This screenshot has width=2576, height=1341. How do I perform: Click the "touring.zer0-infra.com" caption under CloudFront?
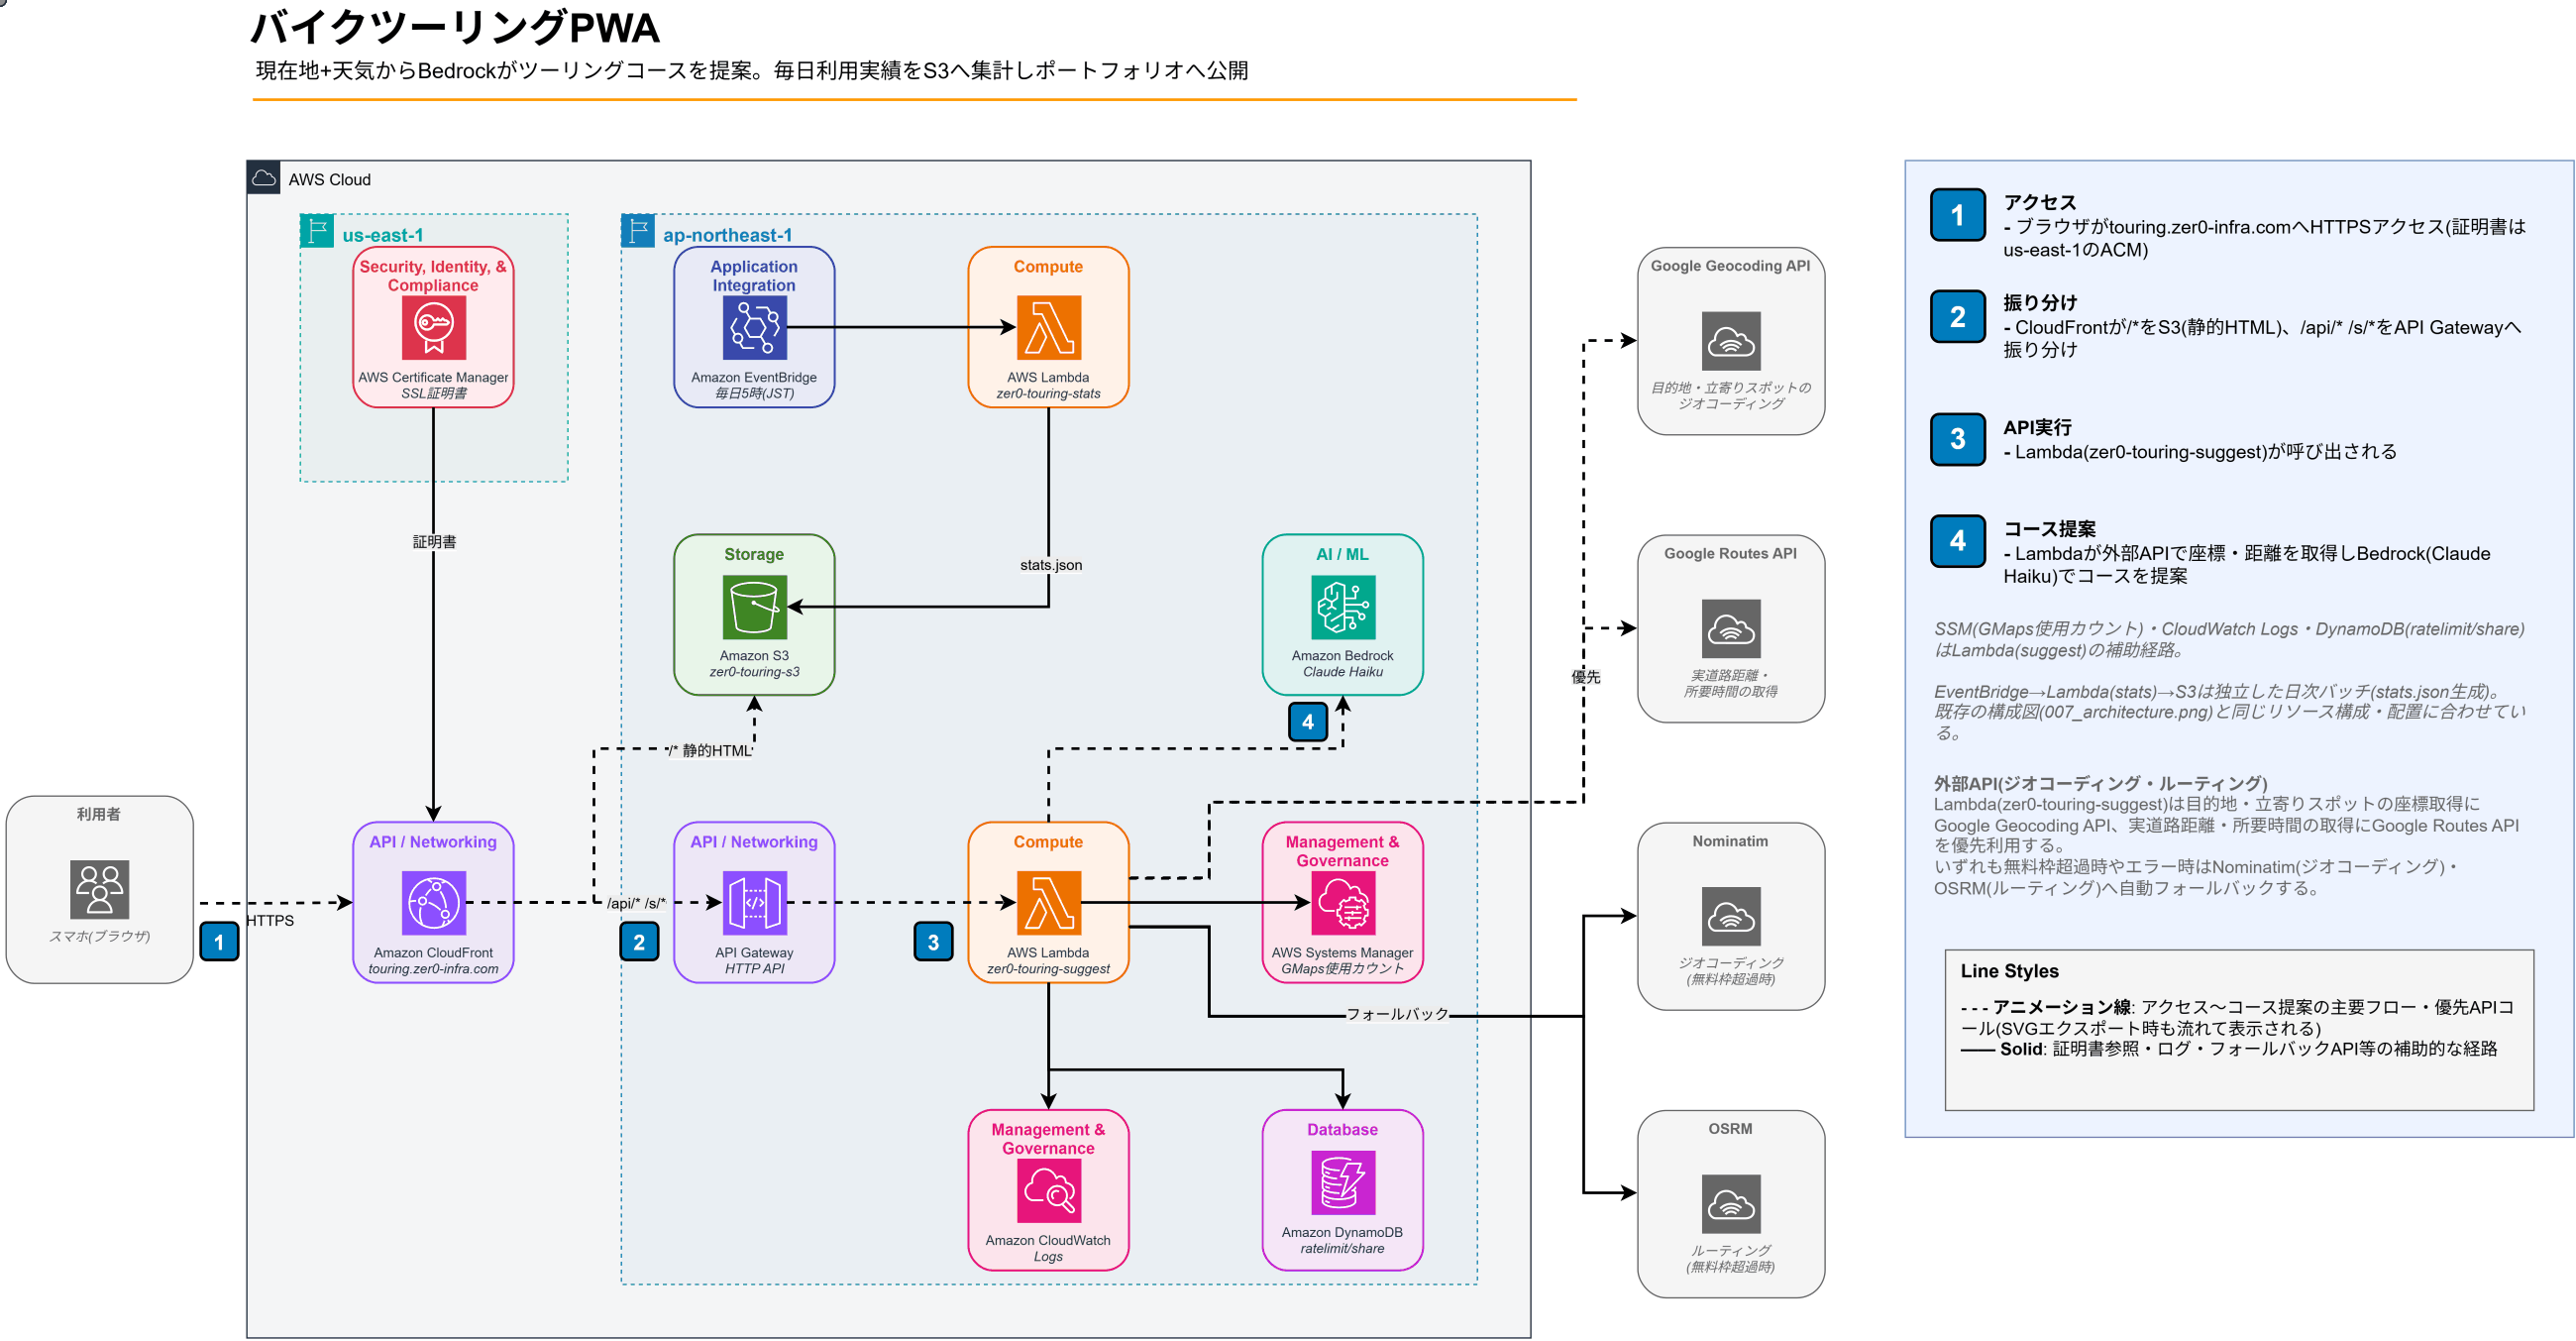433,969
